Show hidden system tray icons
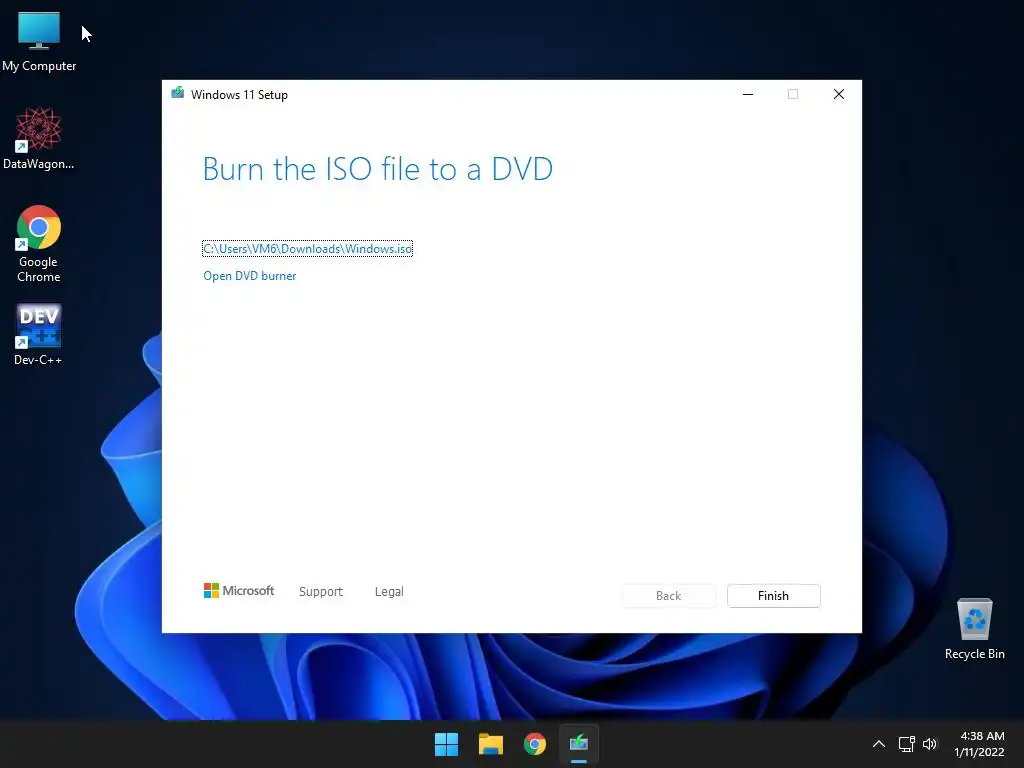The width and height of the screenshot is (1024, 768). pos(879,744)
